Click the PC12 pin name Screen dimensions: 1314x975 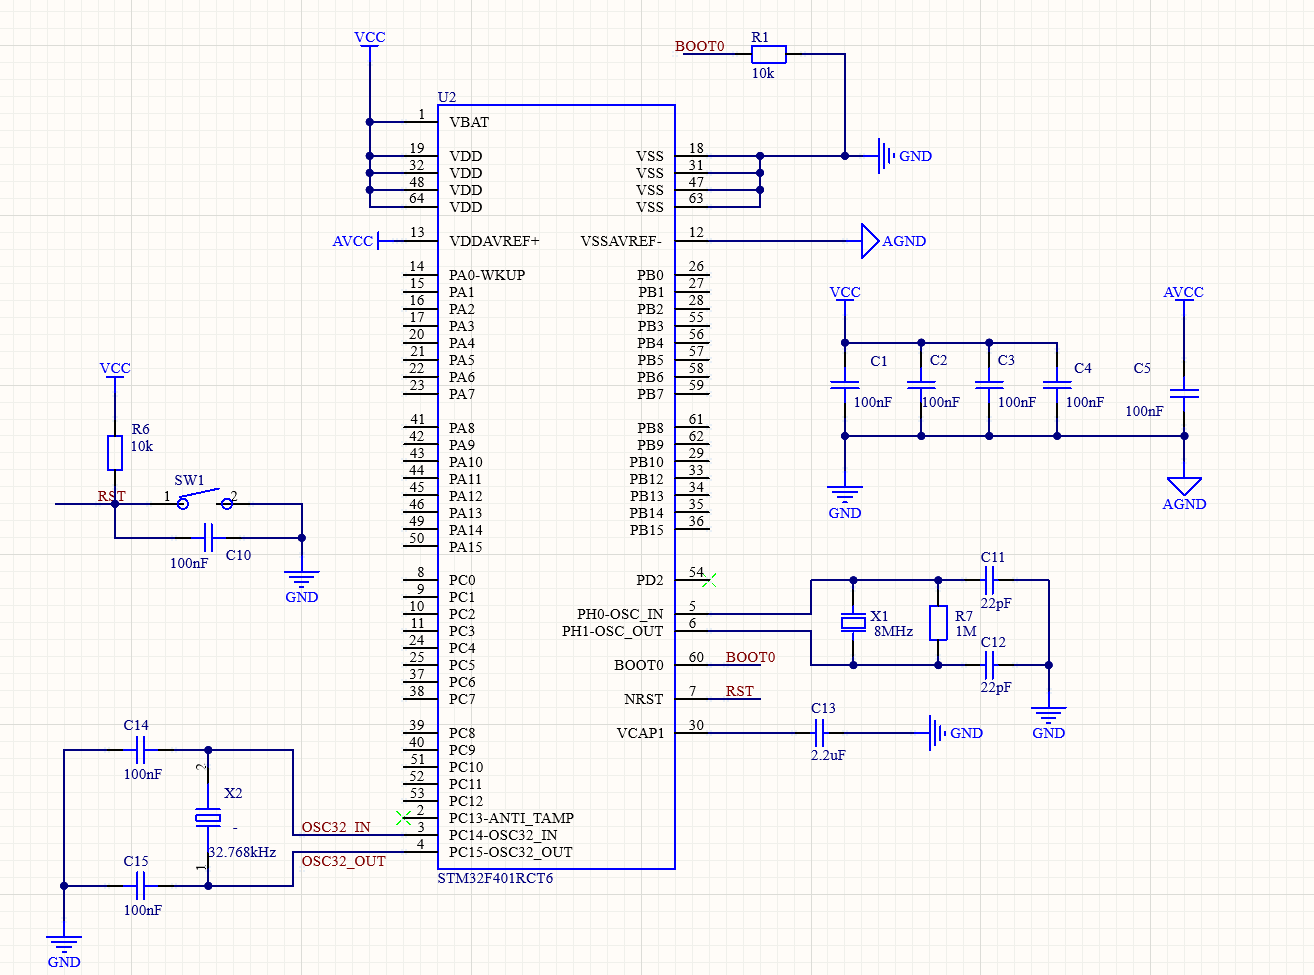[466, 801]
